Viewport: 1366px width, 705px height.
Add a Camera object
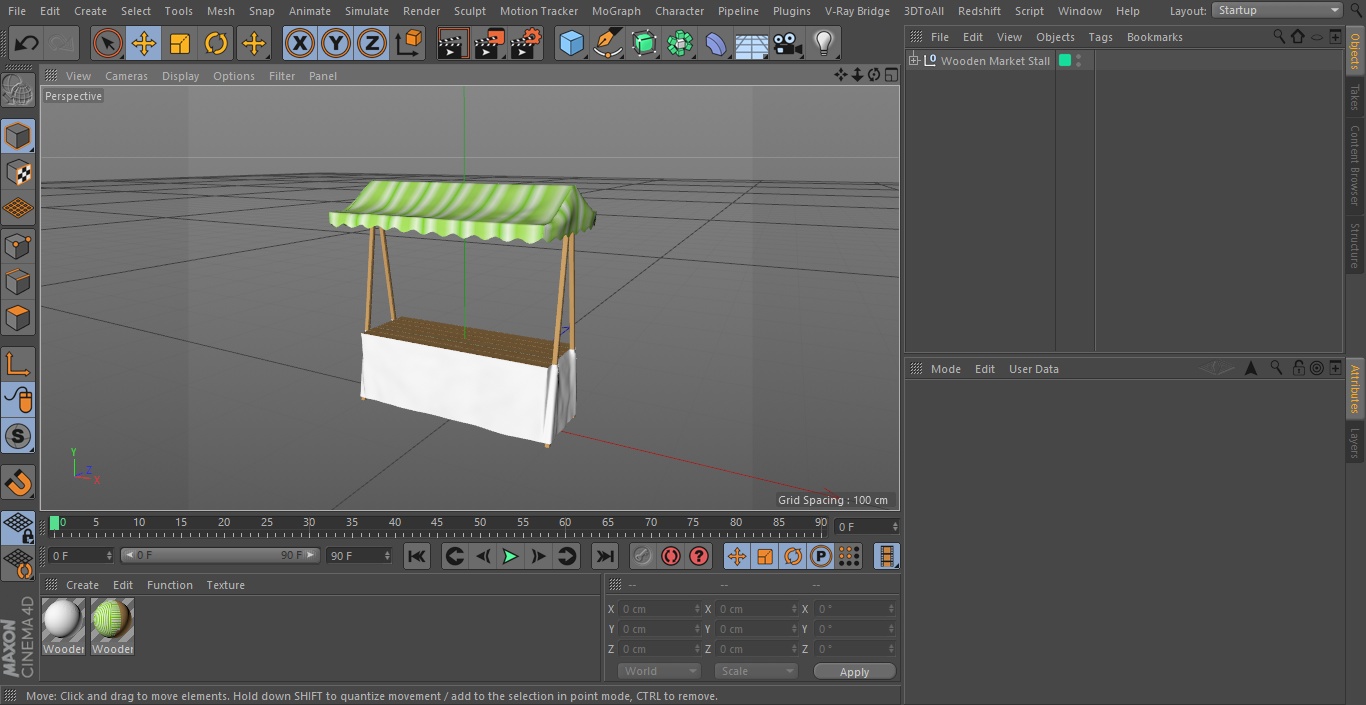click(788, 43)
